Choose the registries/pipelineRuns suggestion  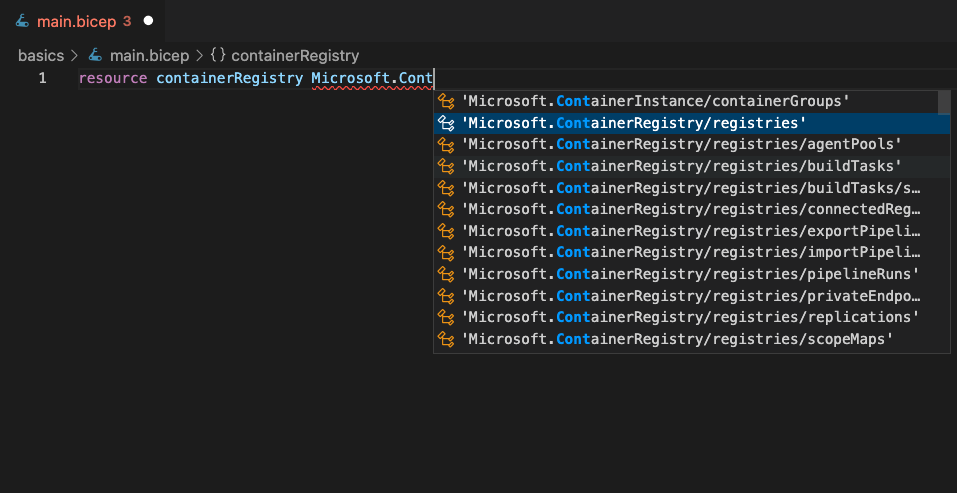(692, 274)
